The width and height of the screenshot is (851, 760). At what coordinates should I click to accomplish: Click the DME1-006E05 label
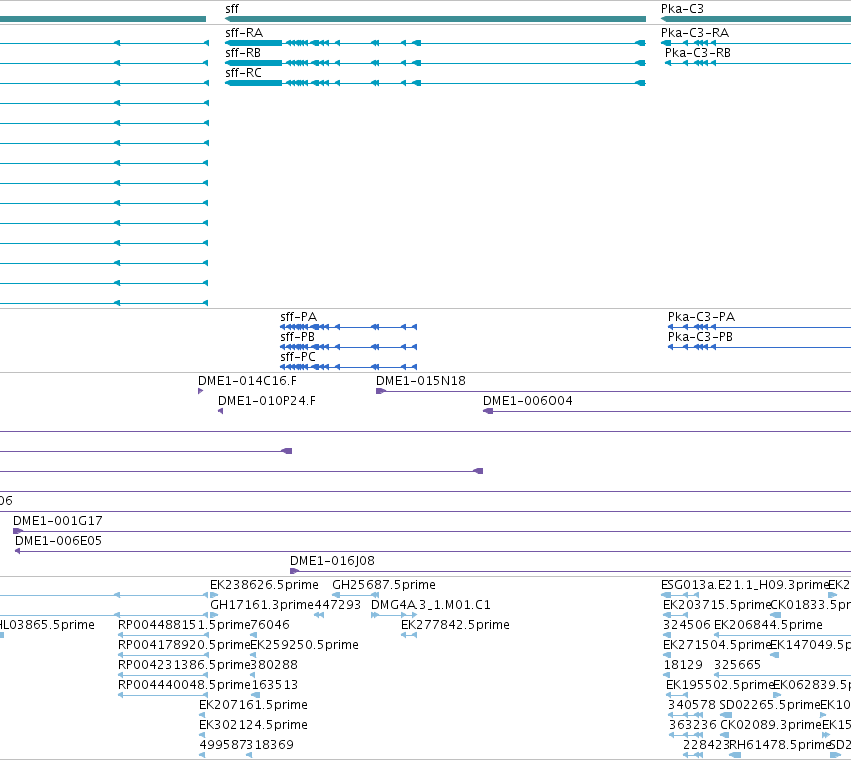(58, 541)
